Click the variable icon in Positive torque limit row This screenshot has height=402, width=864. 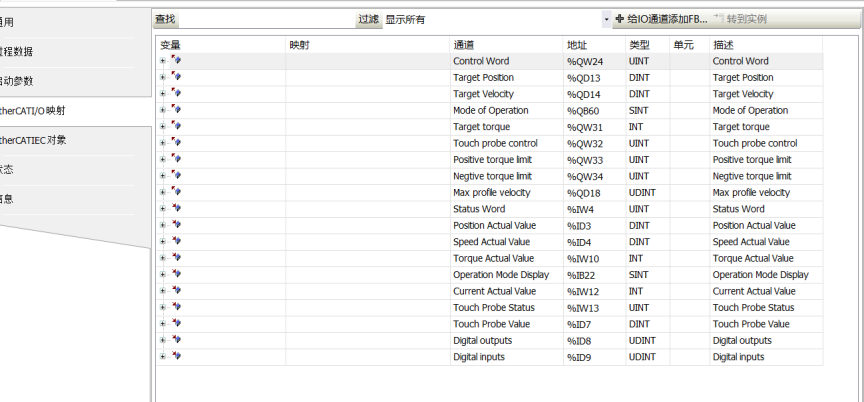(176, 159)
